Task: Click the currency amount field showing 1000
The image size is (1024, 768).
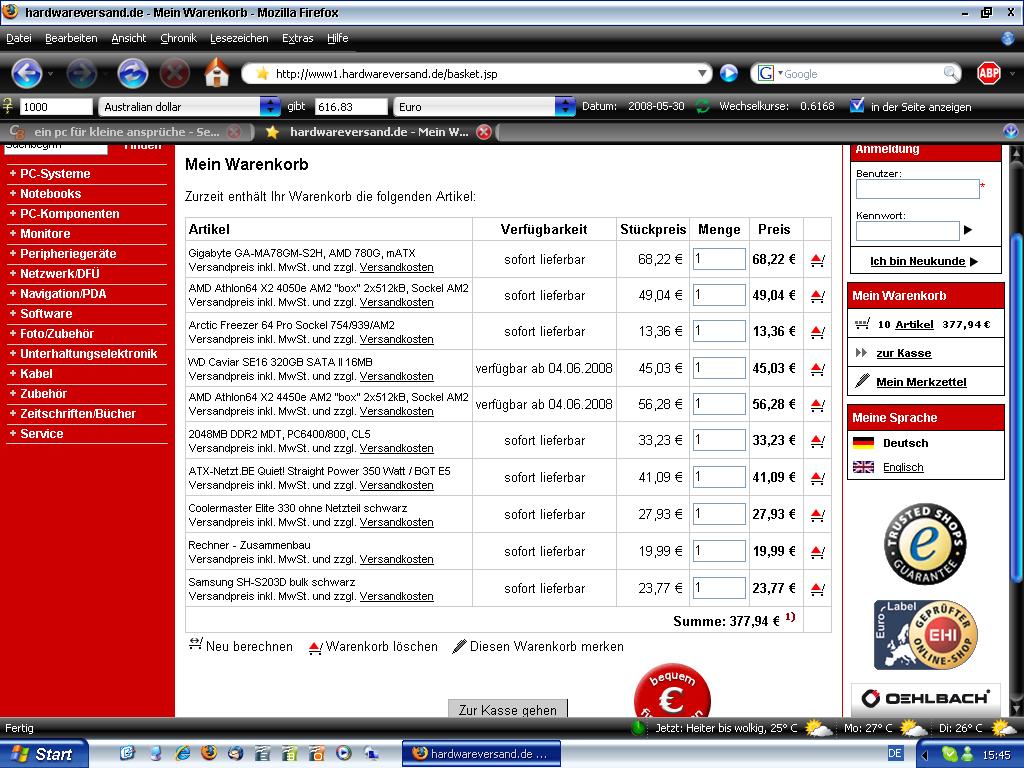Action: coord(56,106)
